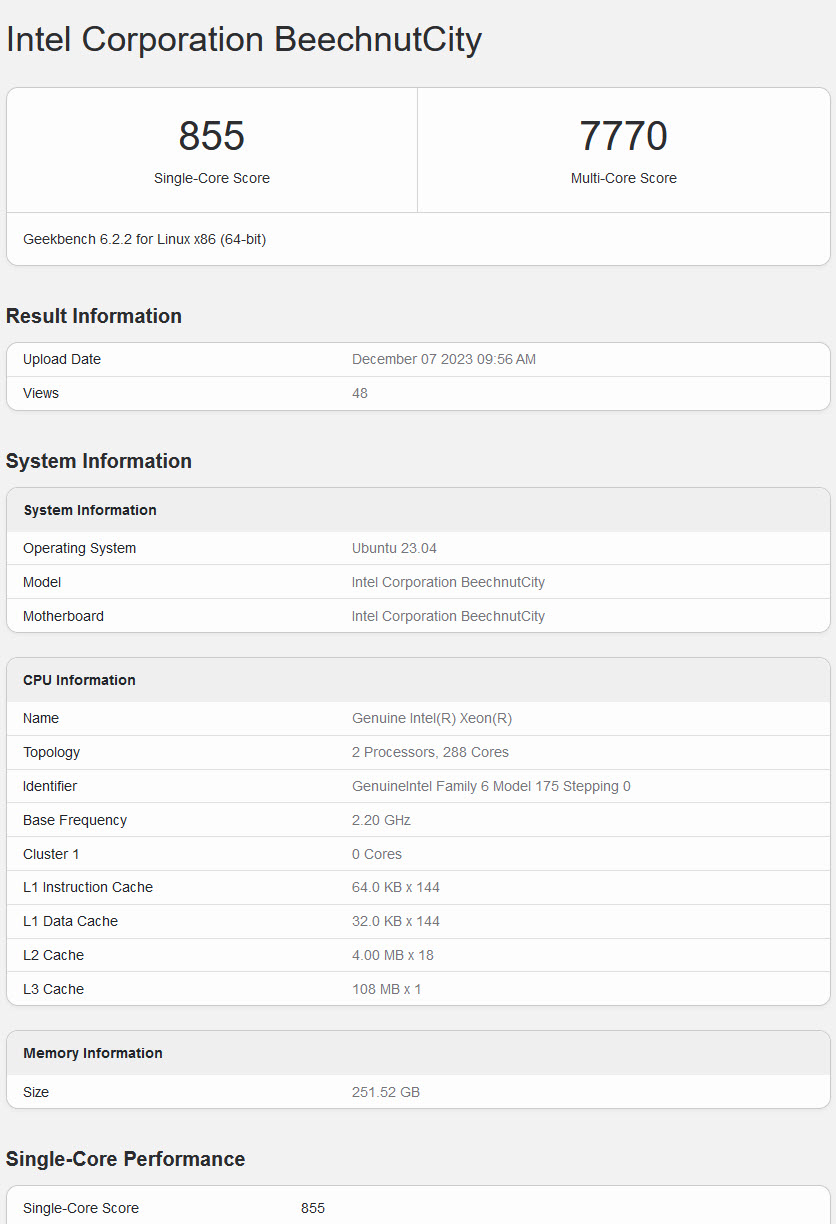Click the Topology value showing 288 Cores
This screenshot has width=836, height=1224.
[430, 752]
